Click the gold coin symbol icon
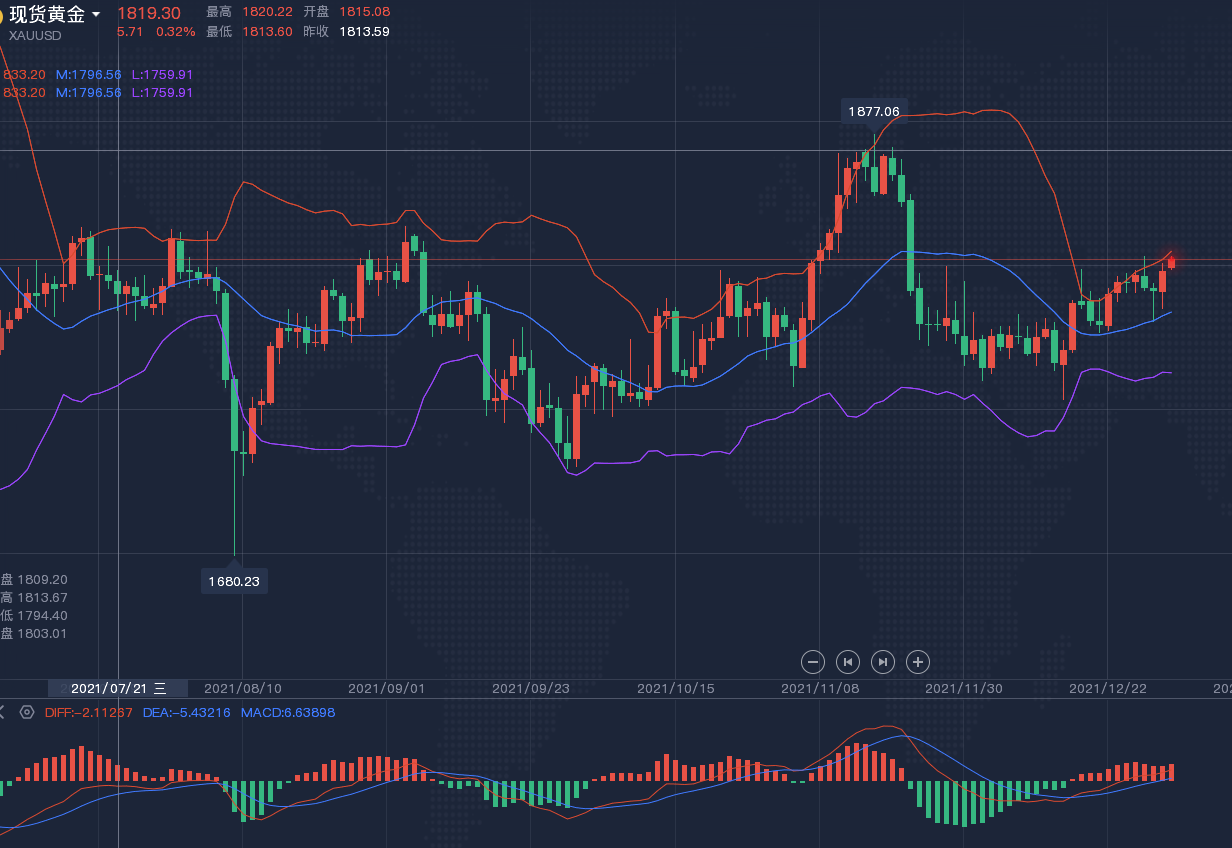Viewport: 1232px width, 848px height. point(2,15)
